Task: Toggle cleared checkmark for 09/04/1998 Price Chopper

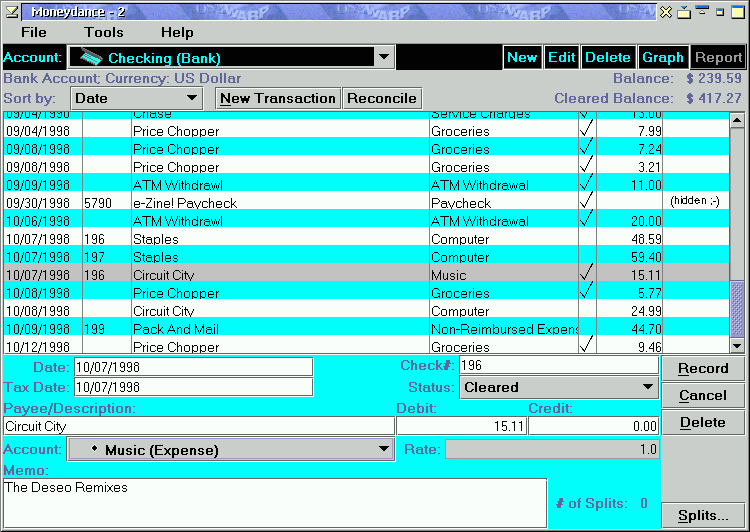Action: click(587, 130)
